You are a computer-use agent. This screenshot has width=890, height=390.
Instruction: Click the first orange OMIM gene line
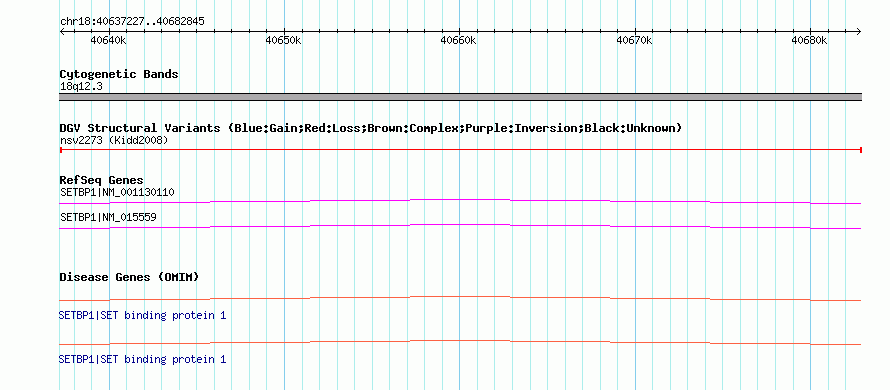point(460,298)
